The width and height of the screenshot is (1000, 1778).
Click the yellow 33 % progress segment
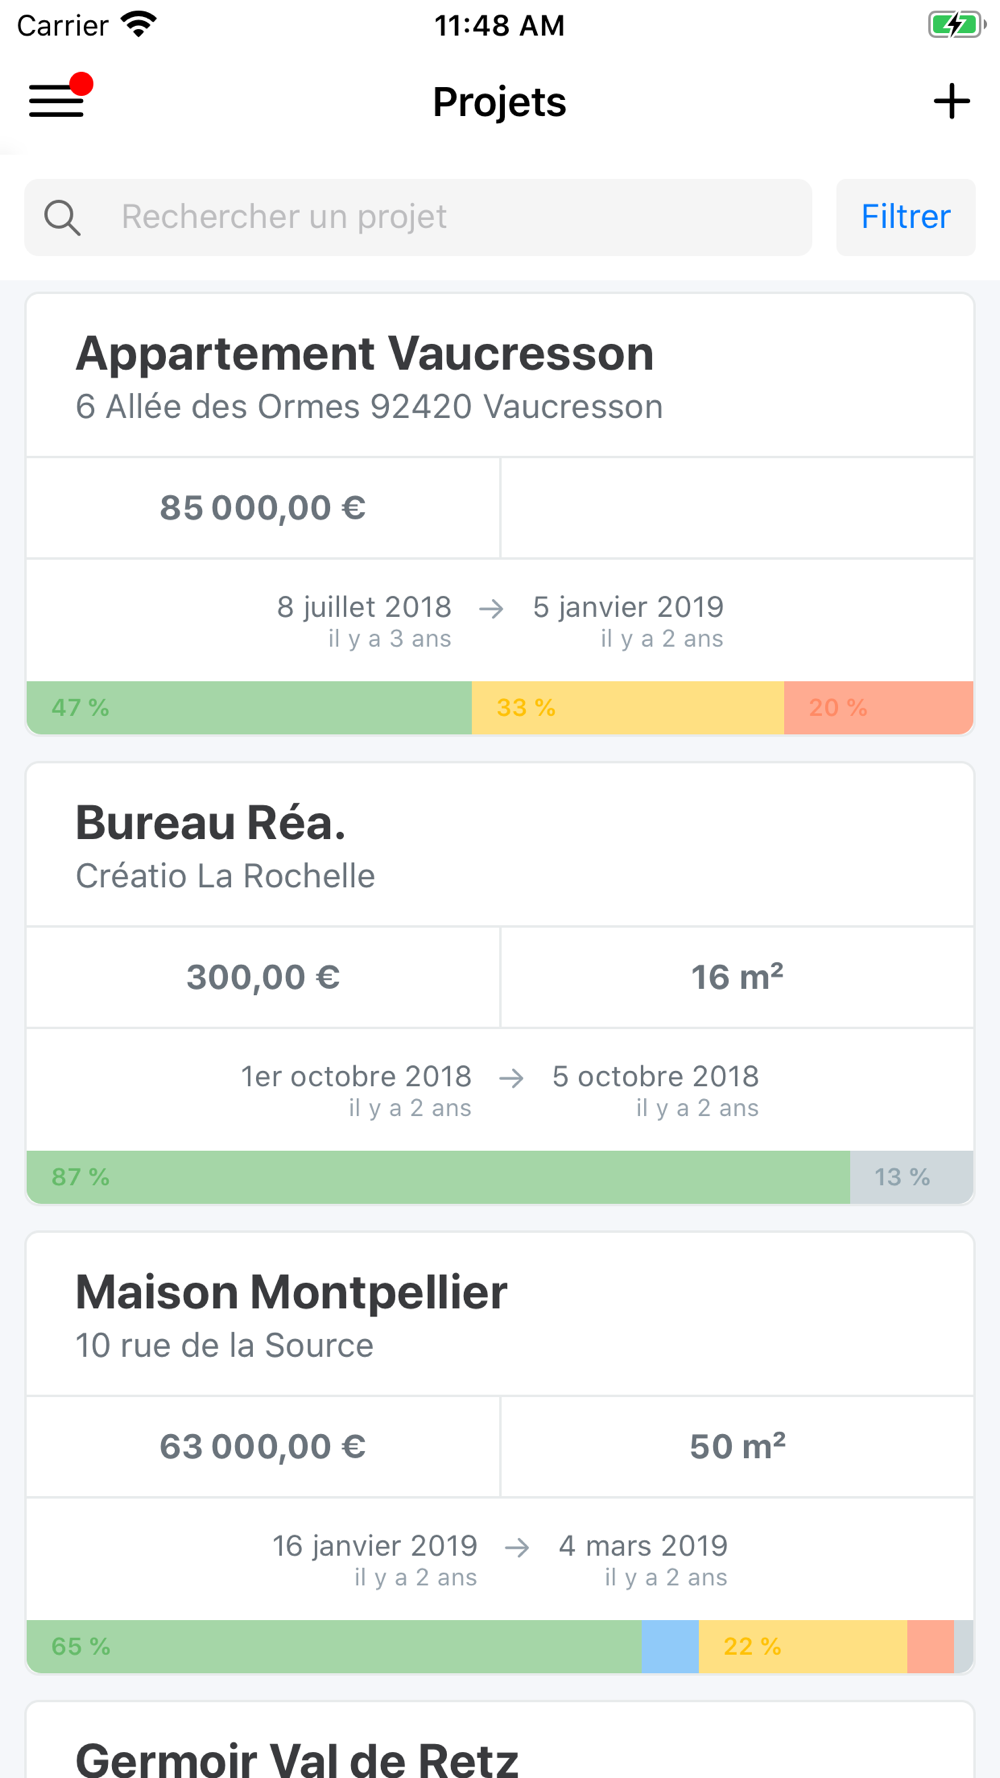click(627, 708)
